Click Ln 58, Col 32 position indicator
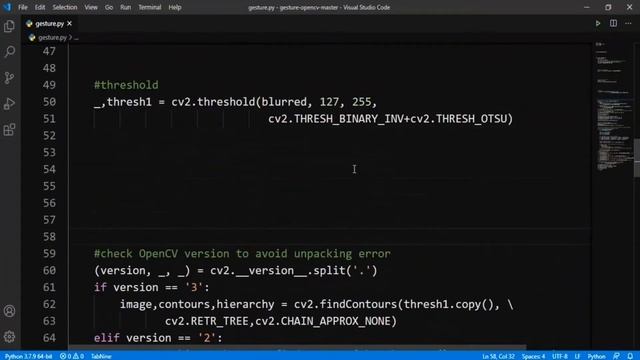Image resolution: width=640 pixels, height=360 pixels. coord(498,356)
